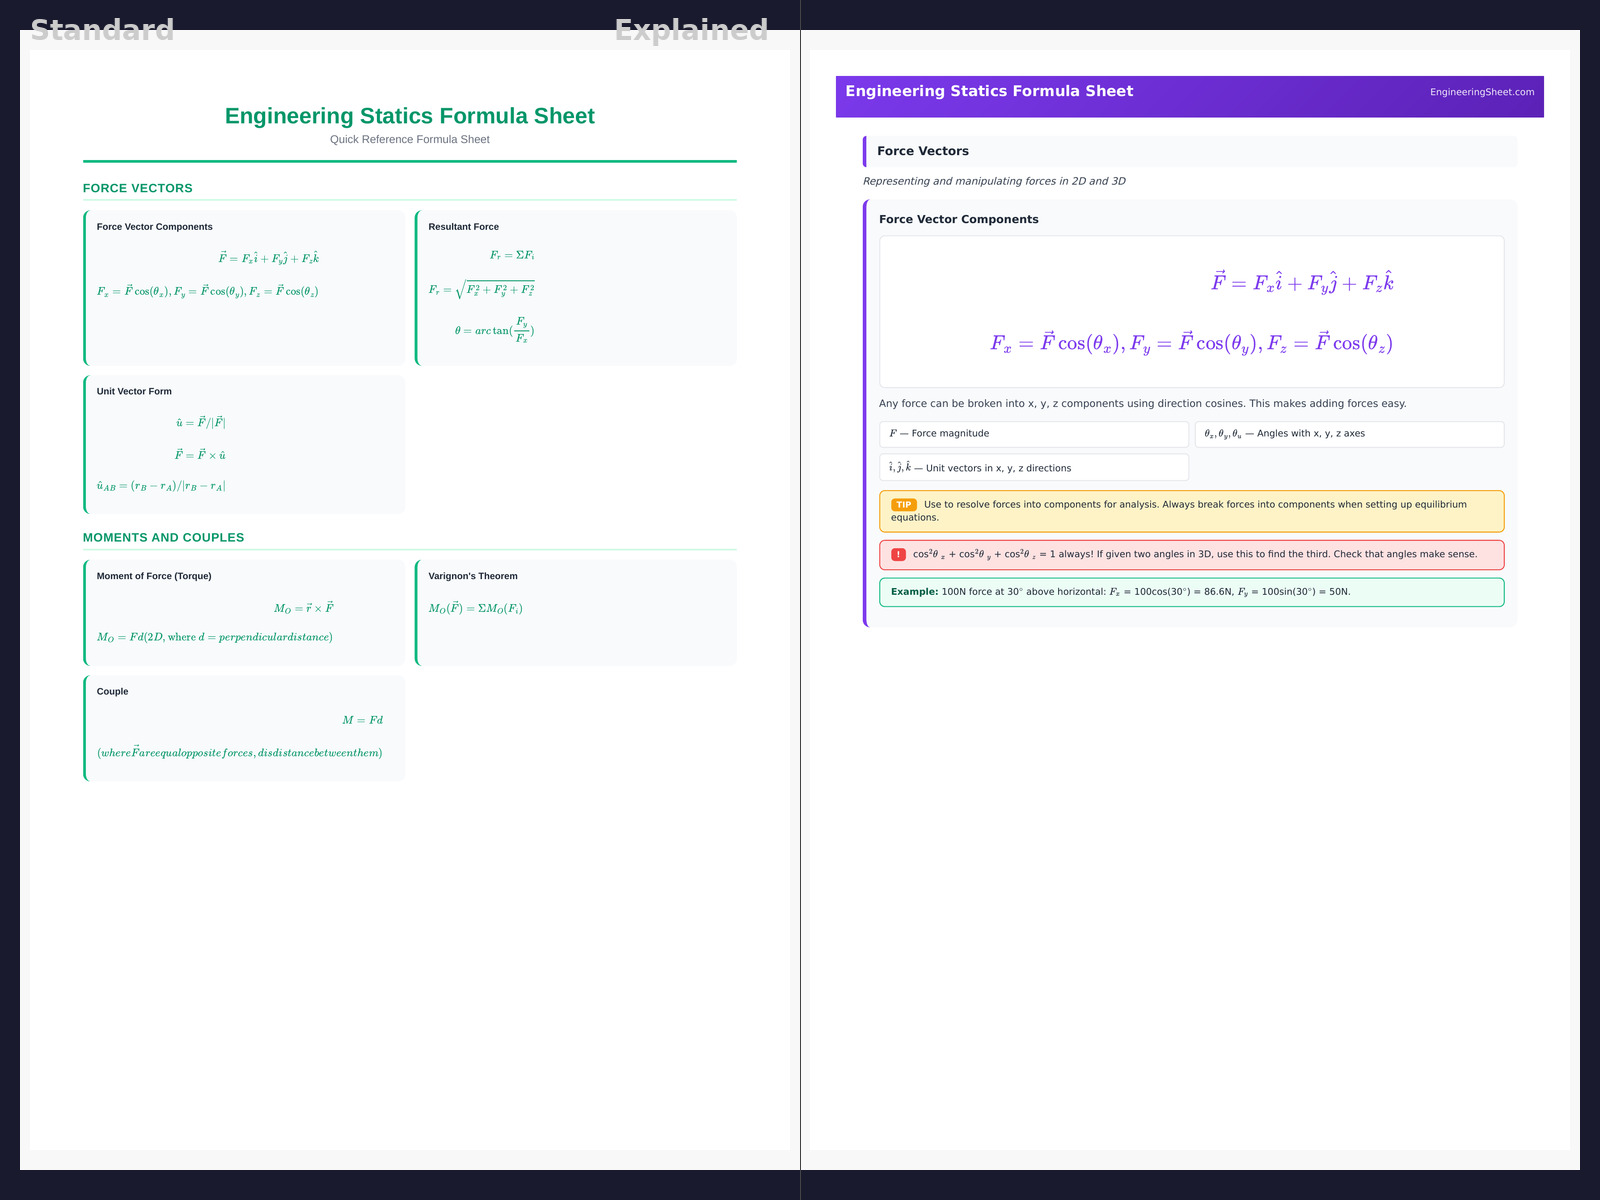Click the MOMENTS AND COUPLES section heading
This screenshot has width=1600, height=1200.
tap(164, 538)
